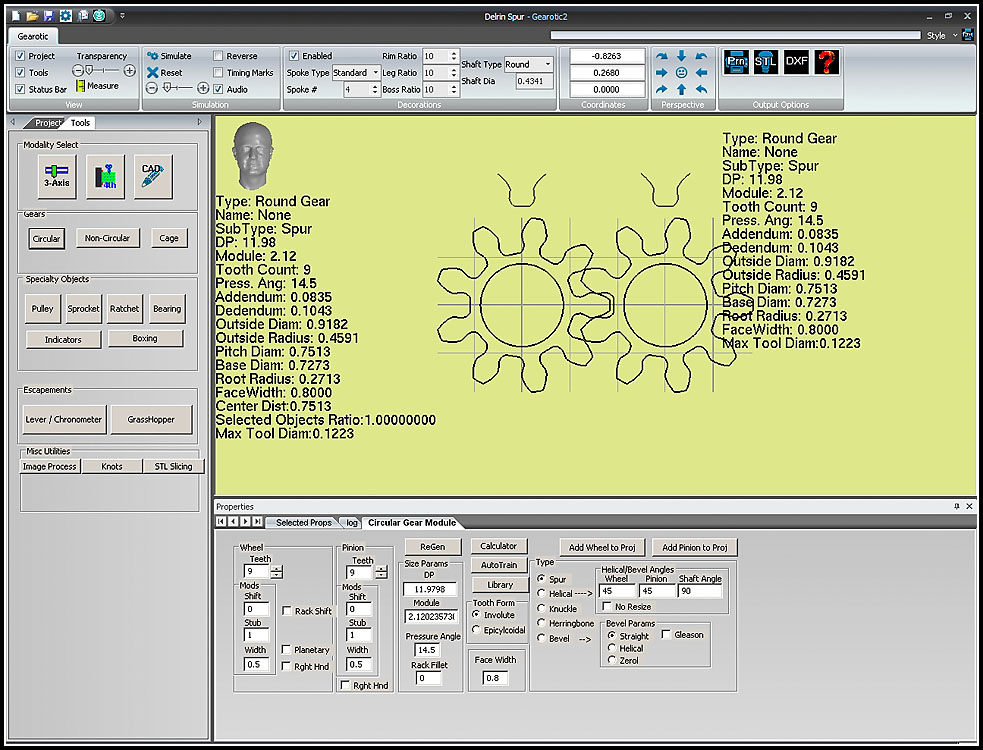Screen dimensions: 983x750
Task: Select the 3-Axis modality icon
Action: 57,176
